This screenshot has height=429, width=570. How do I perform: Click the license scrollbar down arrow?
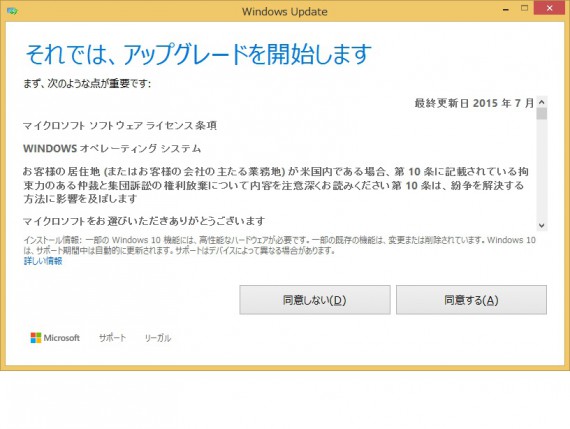[542, 225]
